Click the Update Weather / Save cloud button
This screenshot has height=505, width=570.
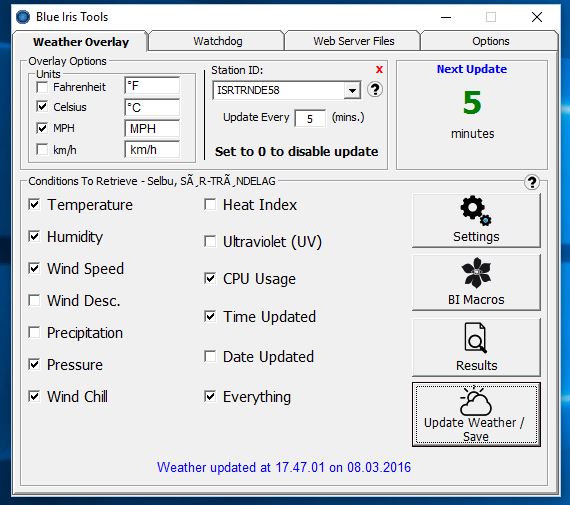click(476, 414)
